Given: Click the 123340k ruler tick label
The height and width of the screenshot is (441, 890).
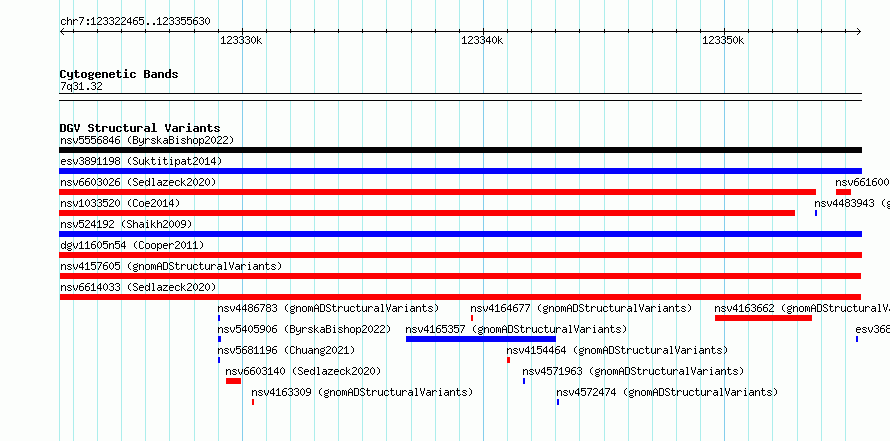Looking at the screenshot, I should [482, 41].
